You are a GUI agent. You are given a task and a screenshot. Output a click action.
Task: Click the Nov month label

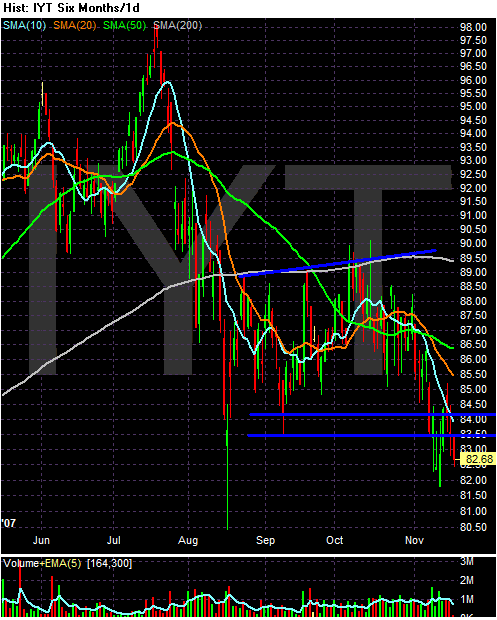coord(414,540)
